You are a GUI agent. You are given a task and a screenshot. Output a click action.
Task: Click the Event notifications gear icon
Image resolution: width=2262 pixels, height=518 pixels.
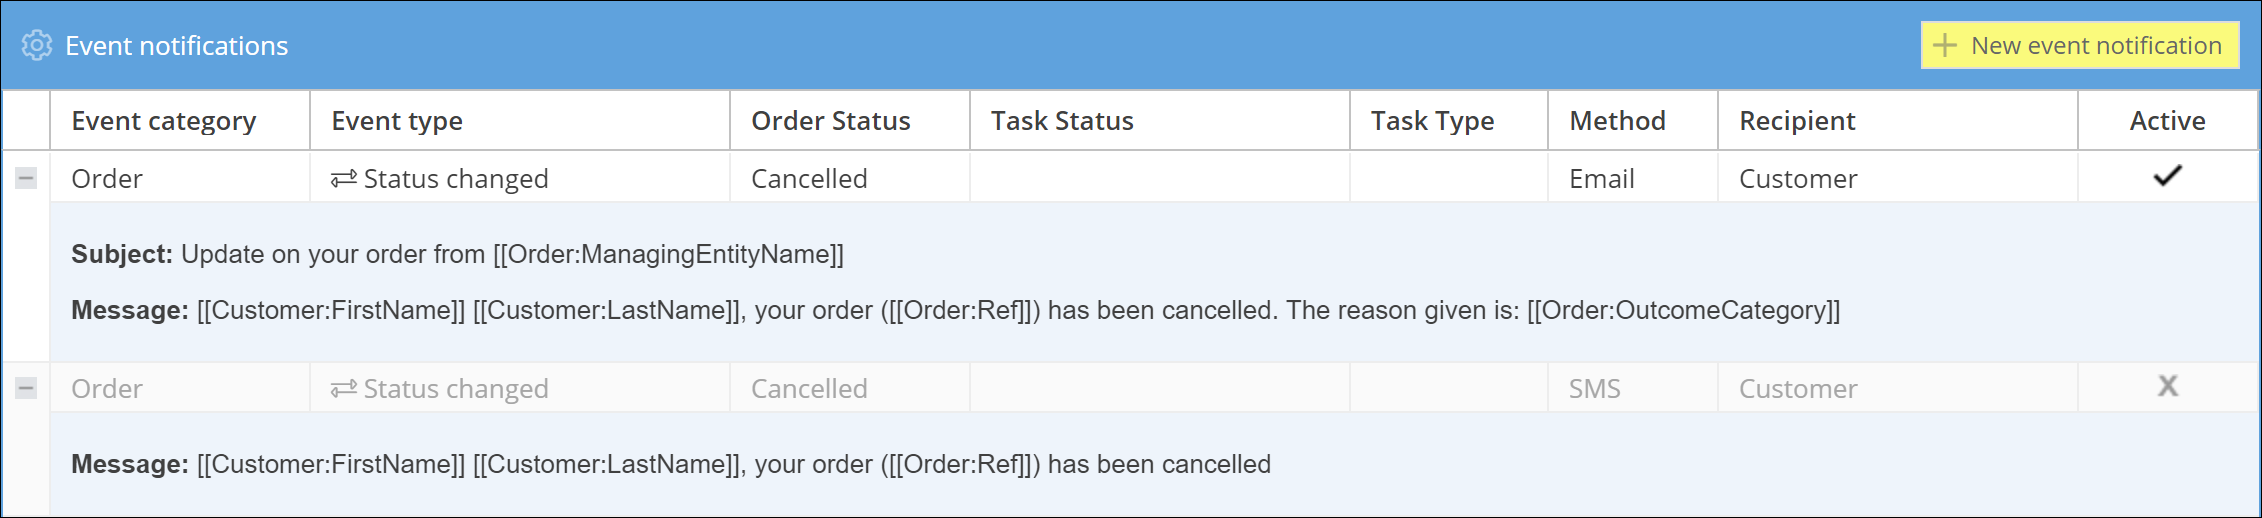click(x=37, y=46)
